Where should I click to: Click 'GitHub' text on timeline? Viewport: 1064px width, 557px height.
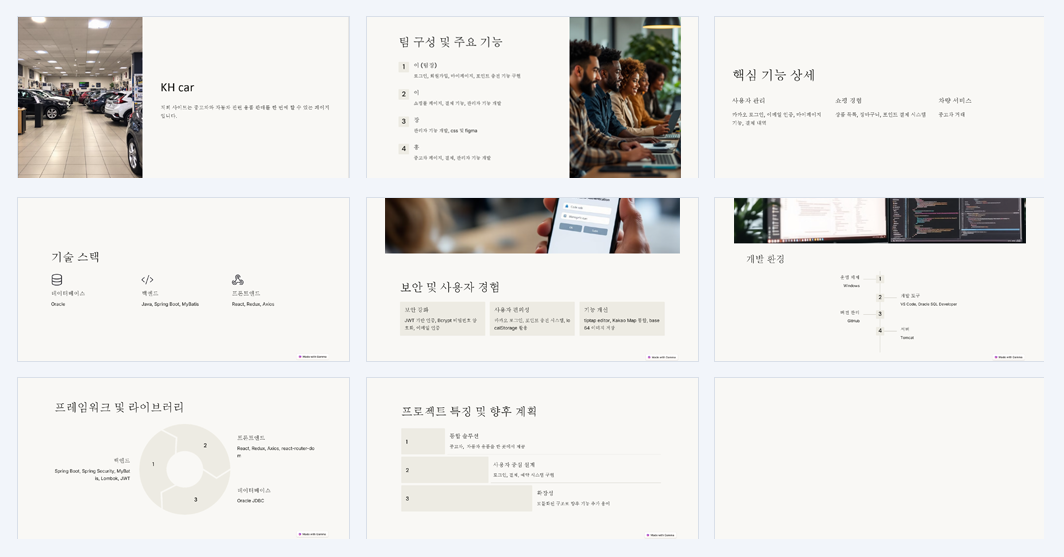tap(853, 321)
